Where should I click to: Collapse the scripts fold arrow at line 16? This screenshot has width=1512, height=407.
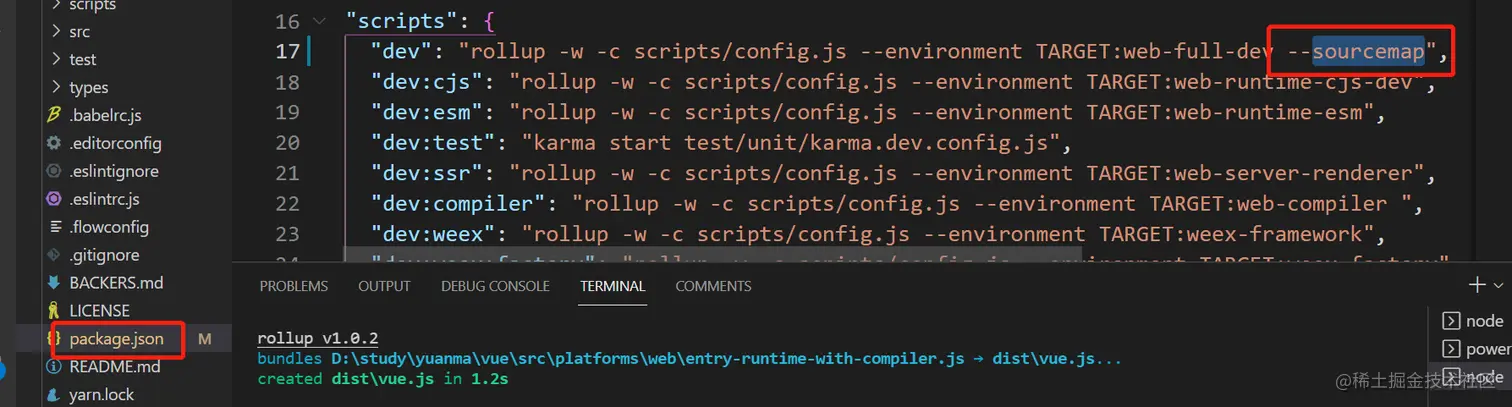coord(319,21)
